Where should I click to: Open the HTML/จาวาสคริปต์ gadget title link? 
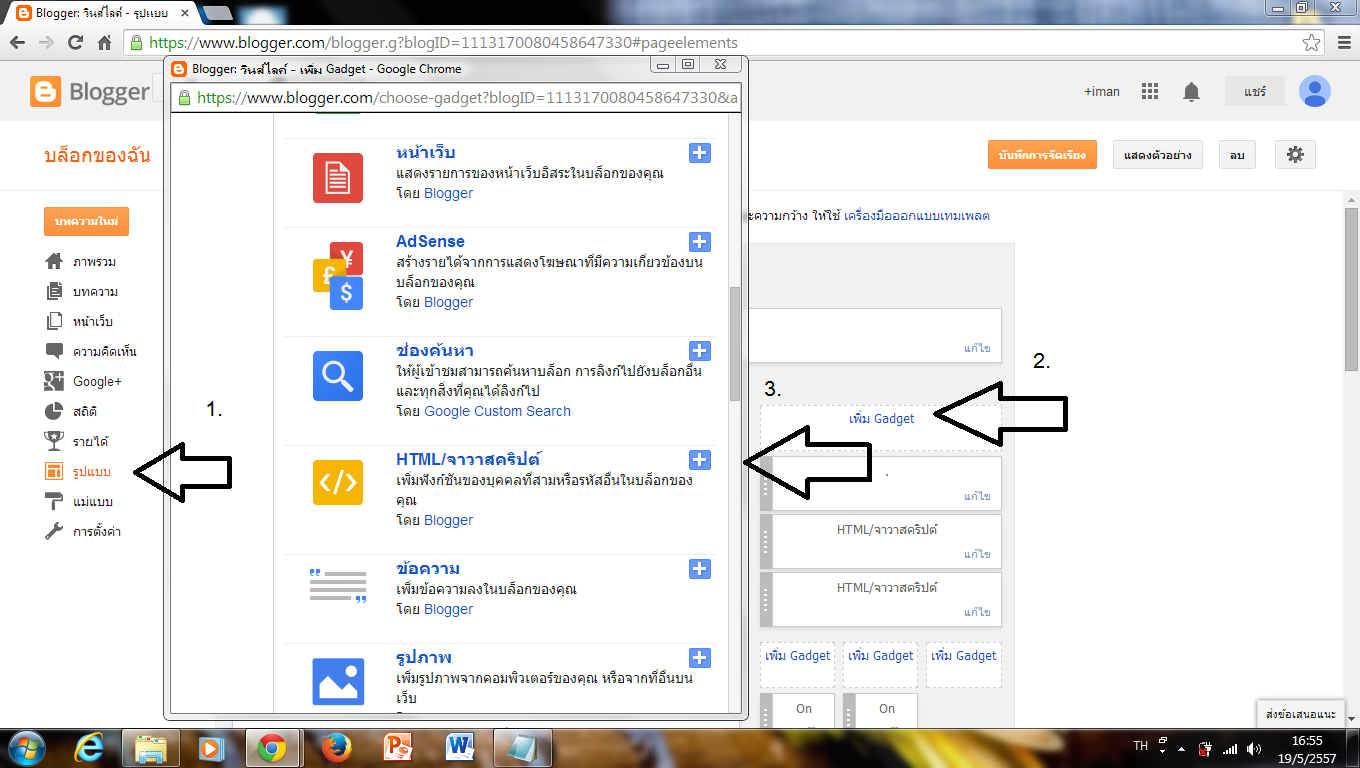(468, 460)
